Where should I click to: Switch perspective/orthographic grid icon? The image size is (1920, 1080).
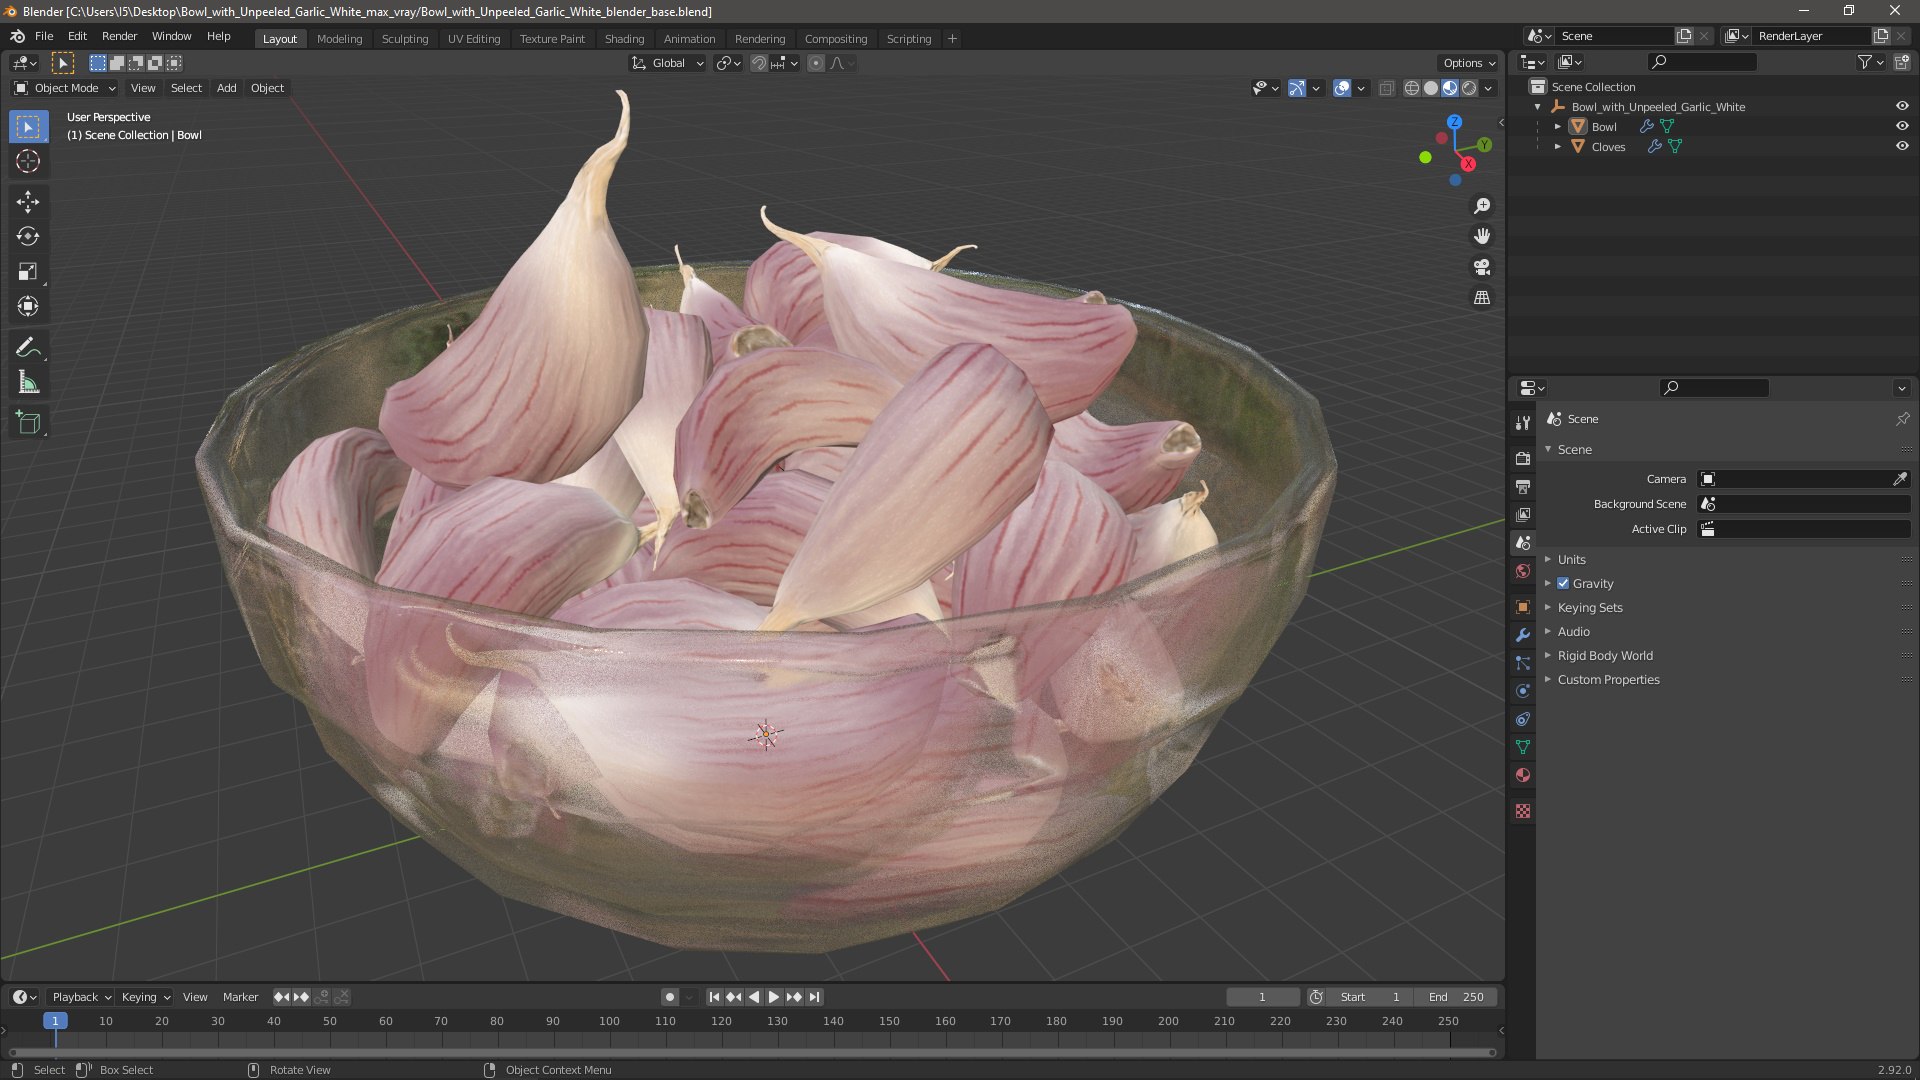click(1482, 298)
